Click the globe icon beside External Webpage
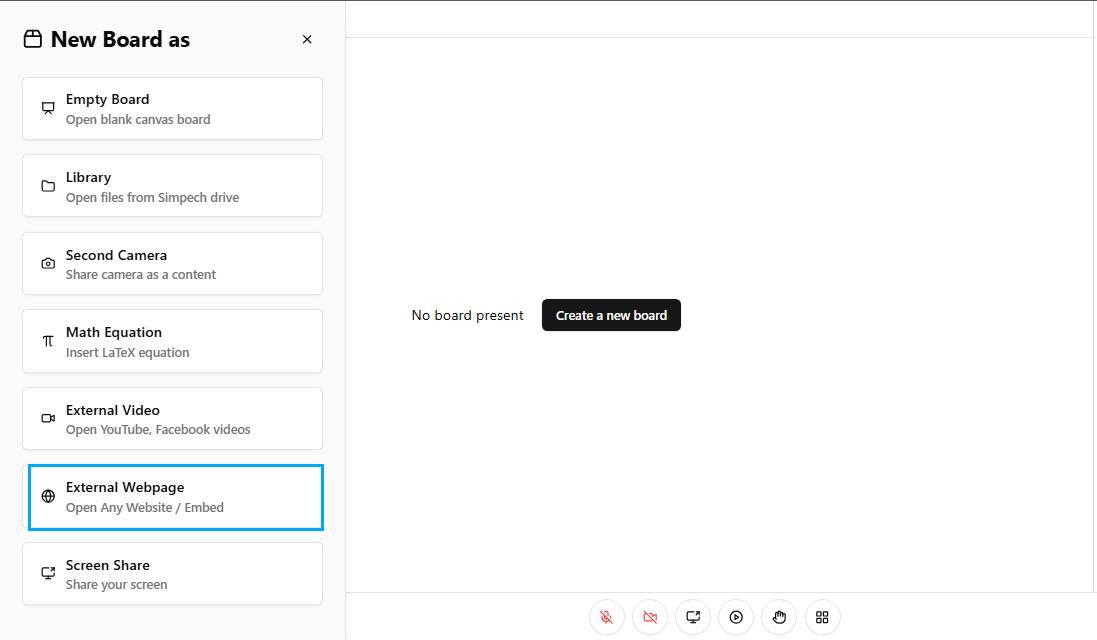The image size is (1097, 640). [48, 497]
